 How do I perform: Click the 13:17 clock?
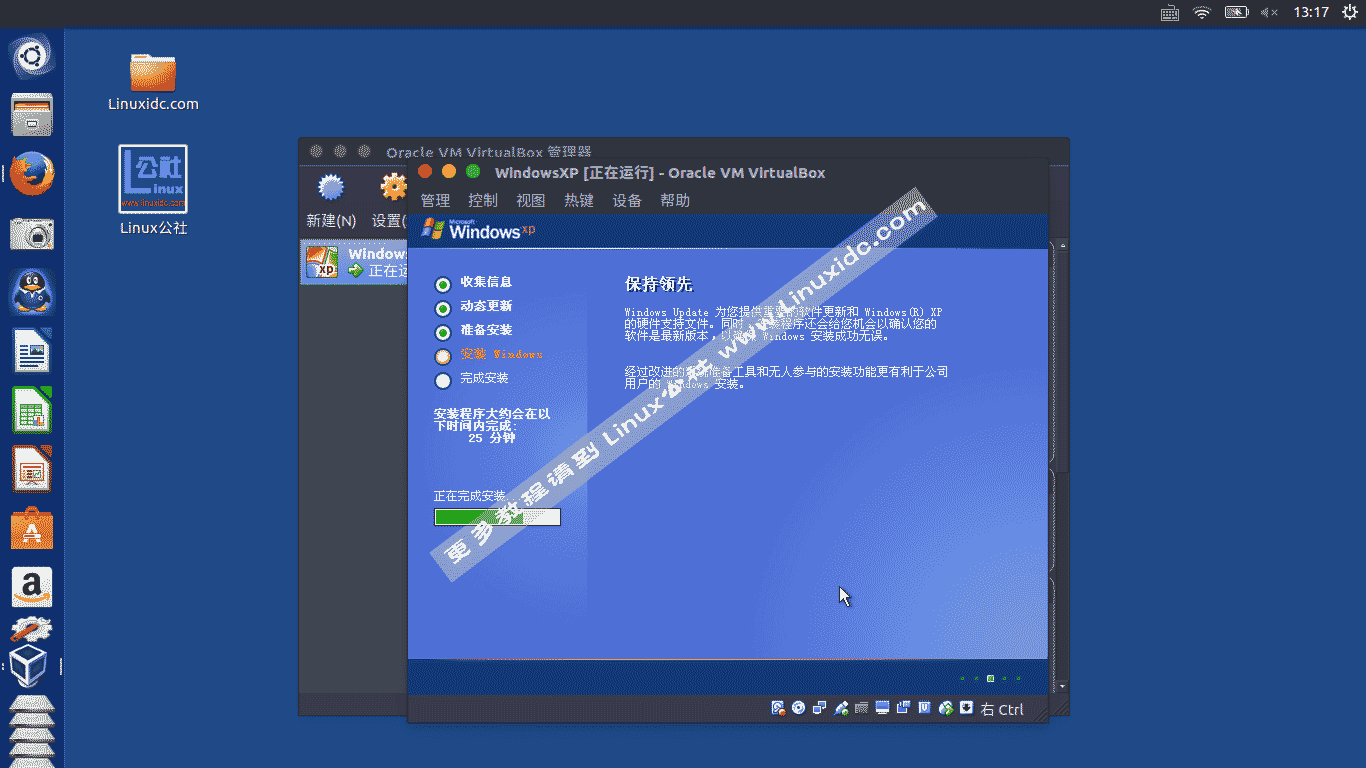(x=1311, y=12)
